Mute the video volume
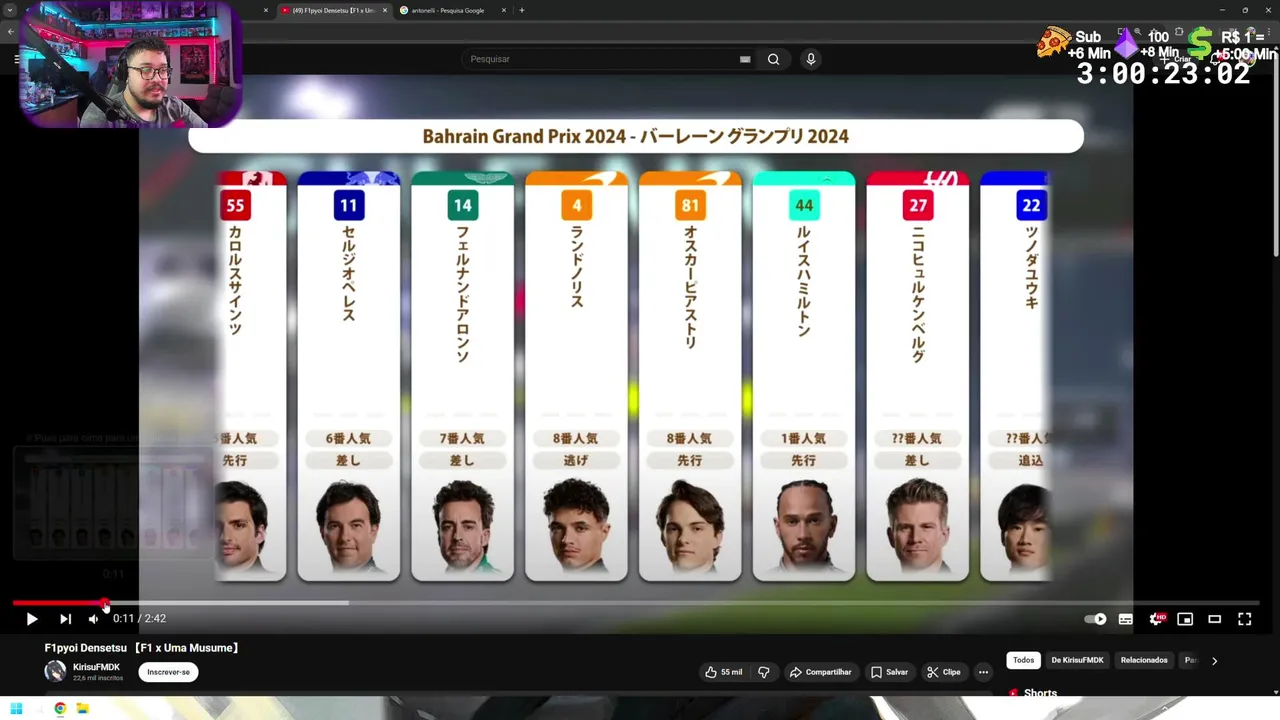1280x720 pixels. [93, 619]
